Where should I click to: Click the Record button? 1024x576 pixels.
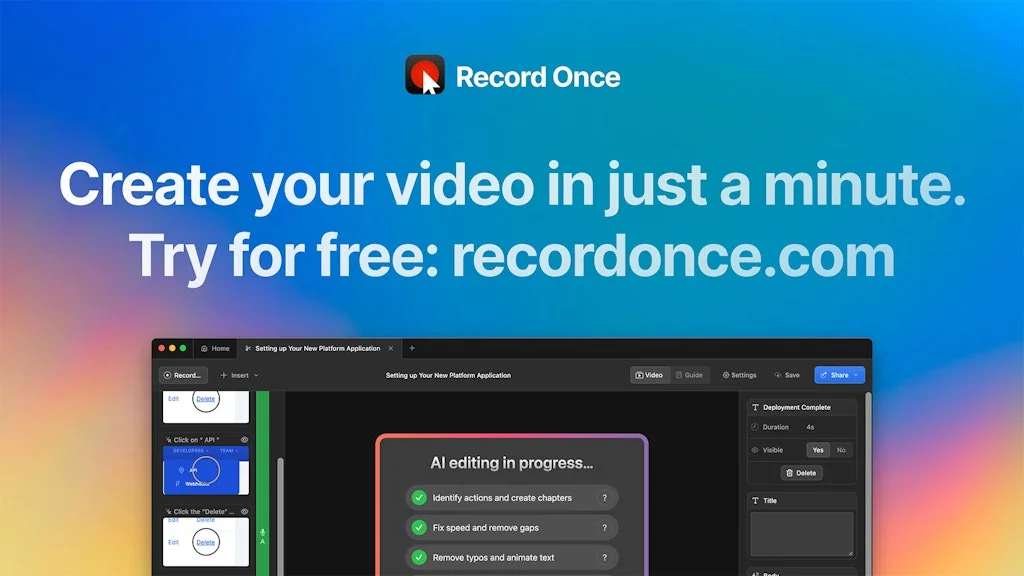click(184, 375)
